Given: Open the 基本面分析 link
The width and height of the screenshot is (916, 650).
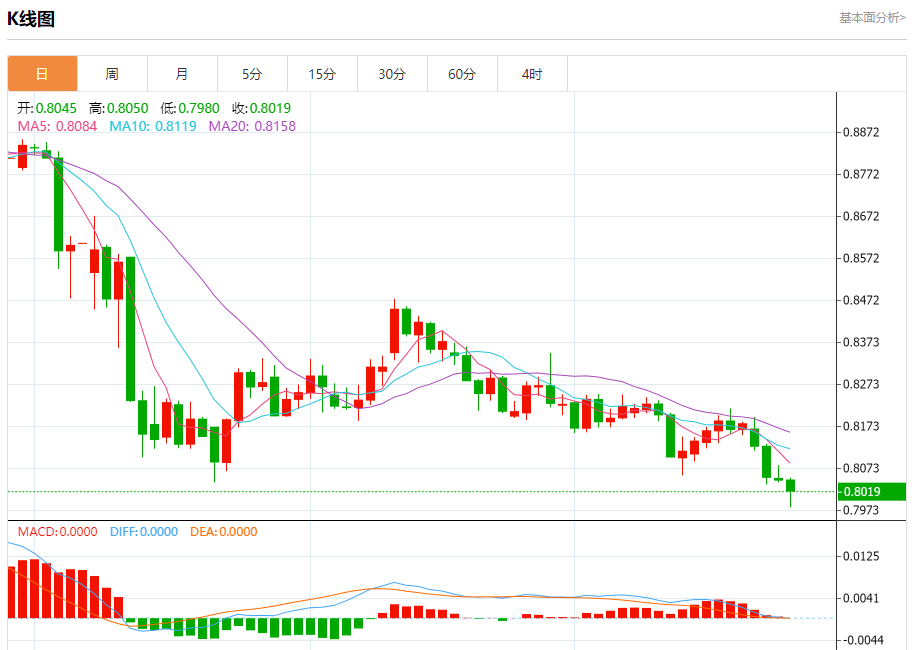Looking at the screenshot, I should tap(873, 18).
